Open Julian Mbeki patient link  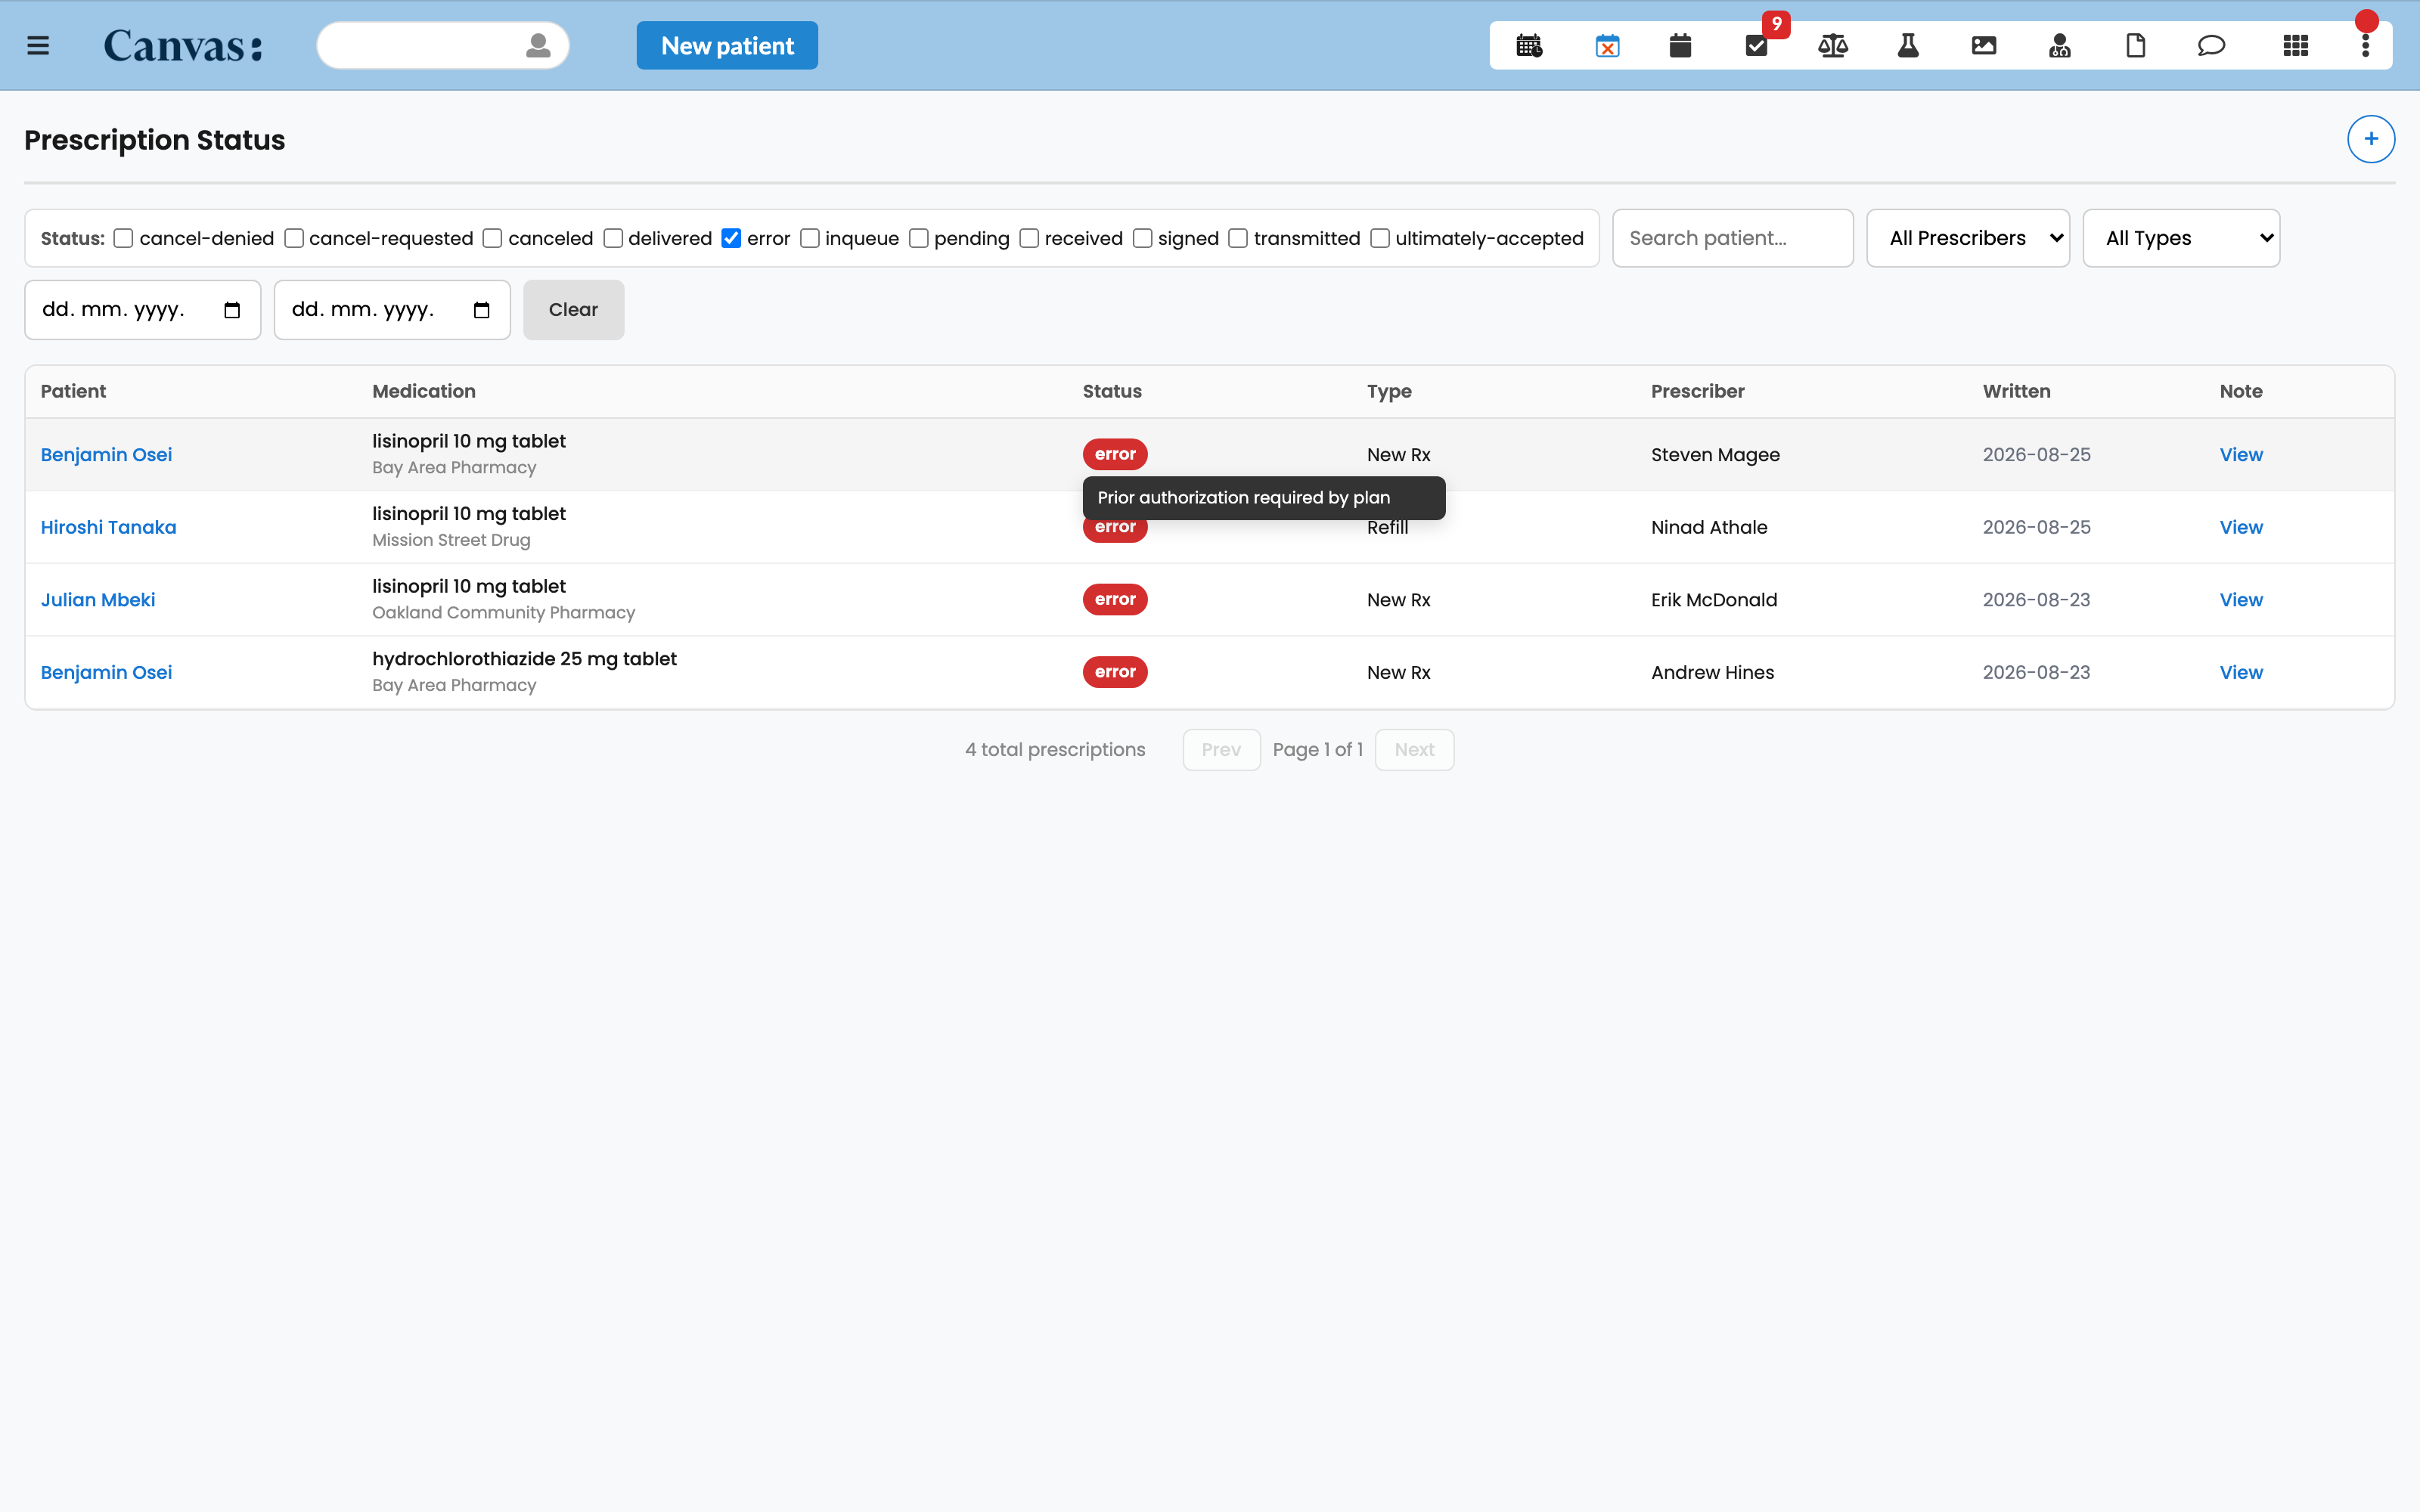pos(98,600)
